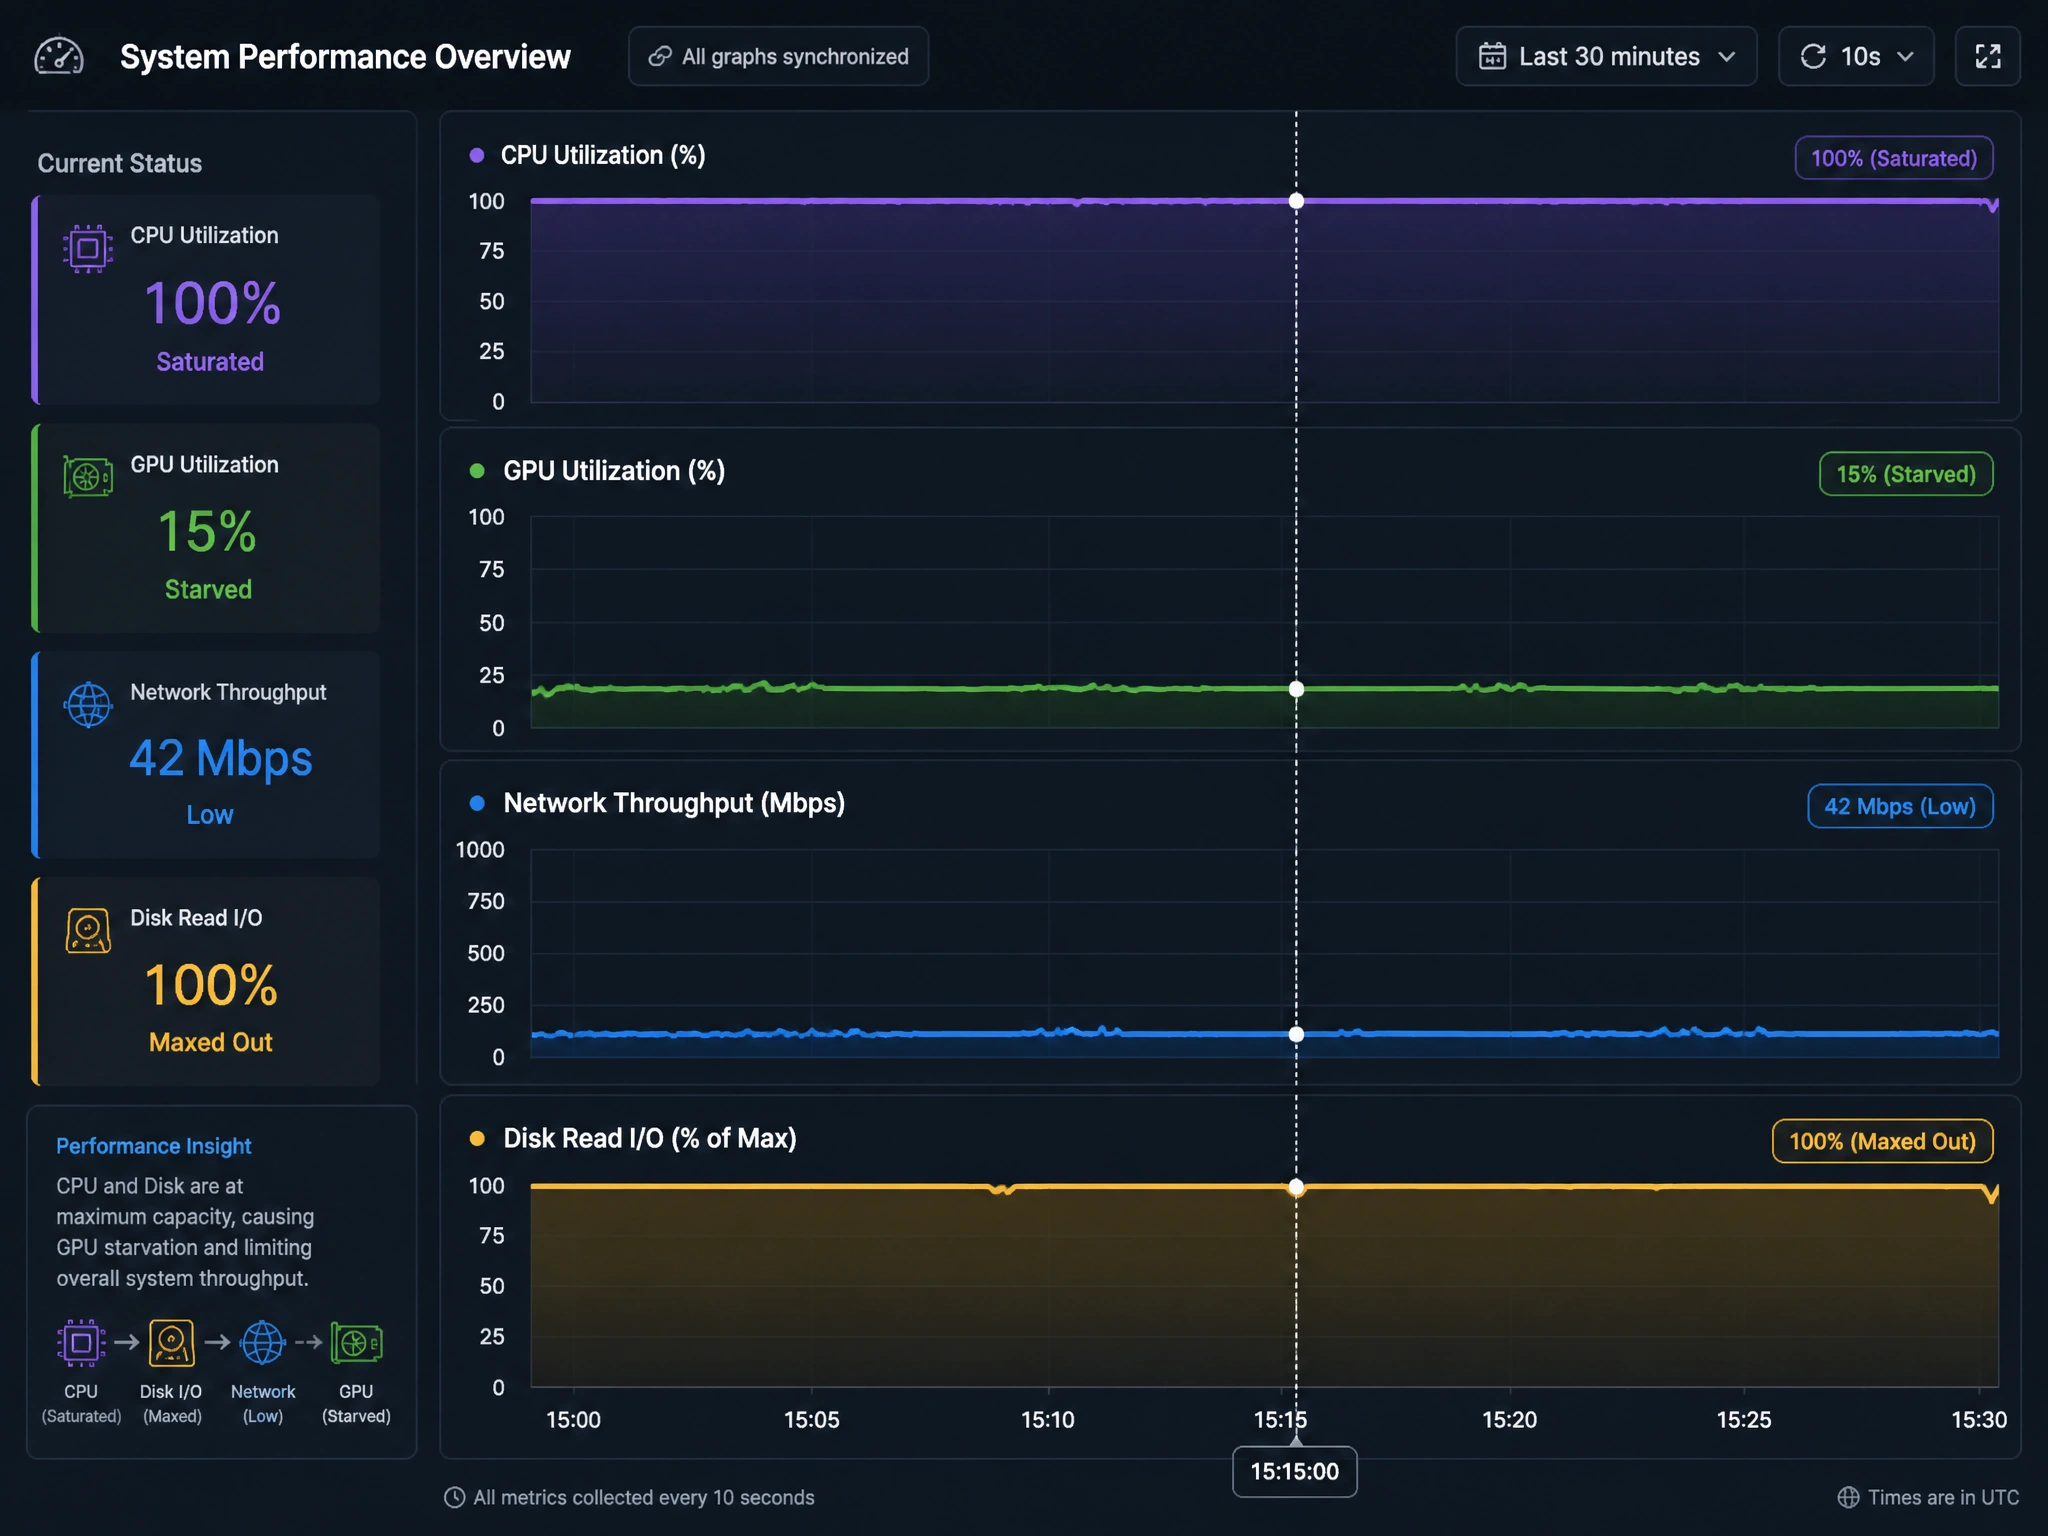2048x1536 pixels.
Task: Click the 100% (Saturated) badge on CPU graph
Action: coord(1894,158)
